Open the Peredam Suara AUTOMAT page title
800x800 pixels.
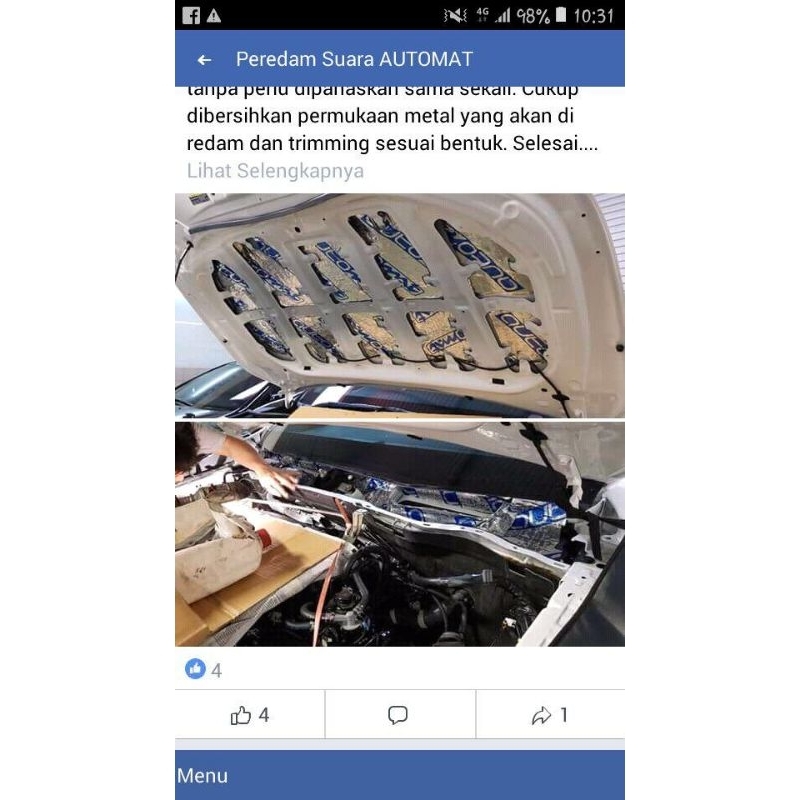[354, 59]
